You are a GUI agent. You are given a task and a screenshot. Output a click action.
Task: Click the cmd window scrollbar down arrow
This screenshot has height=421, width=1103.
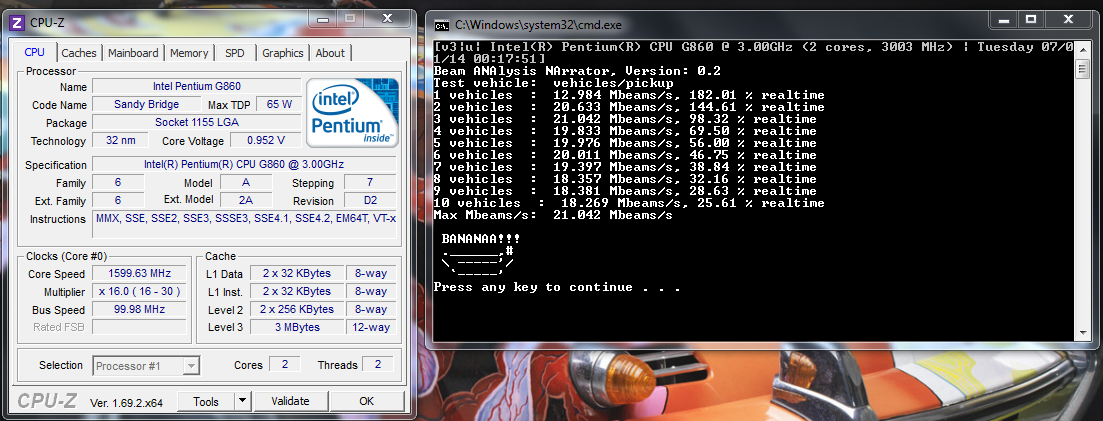pos(1083,332)
